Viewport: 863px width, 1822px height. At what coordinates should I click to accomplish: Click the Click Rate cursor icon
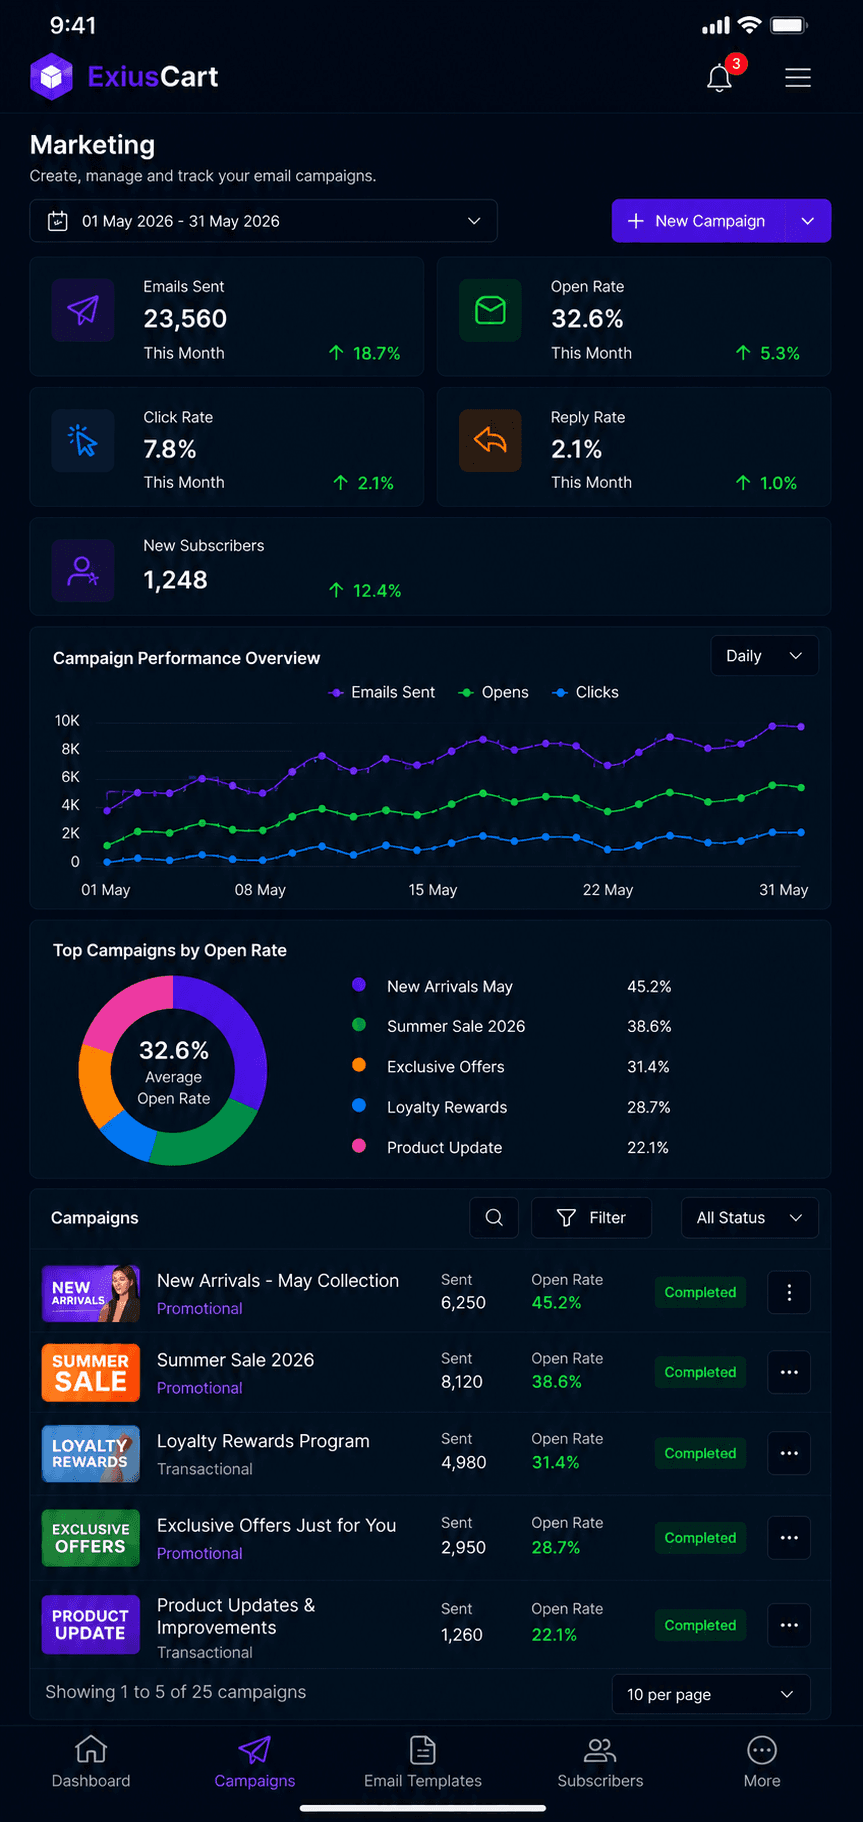click(83, 440)
